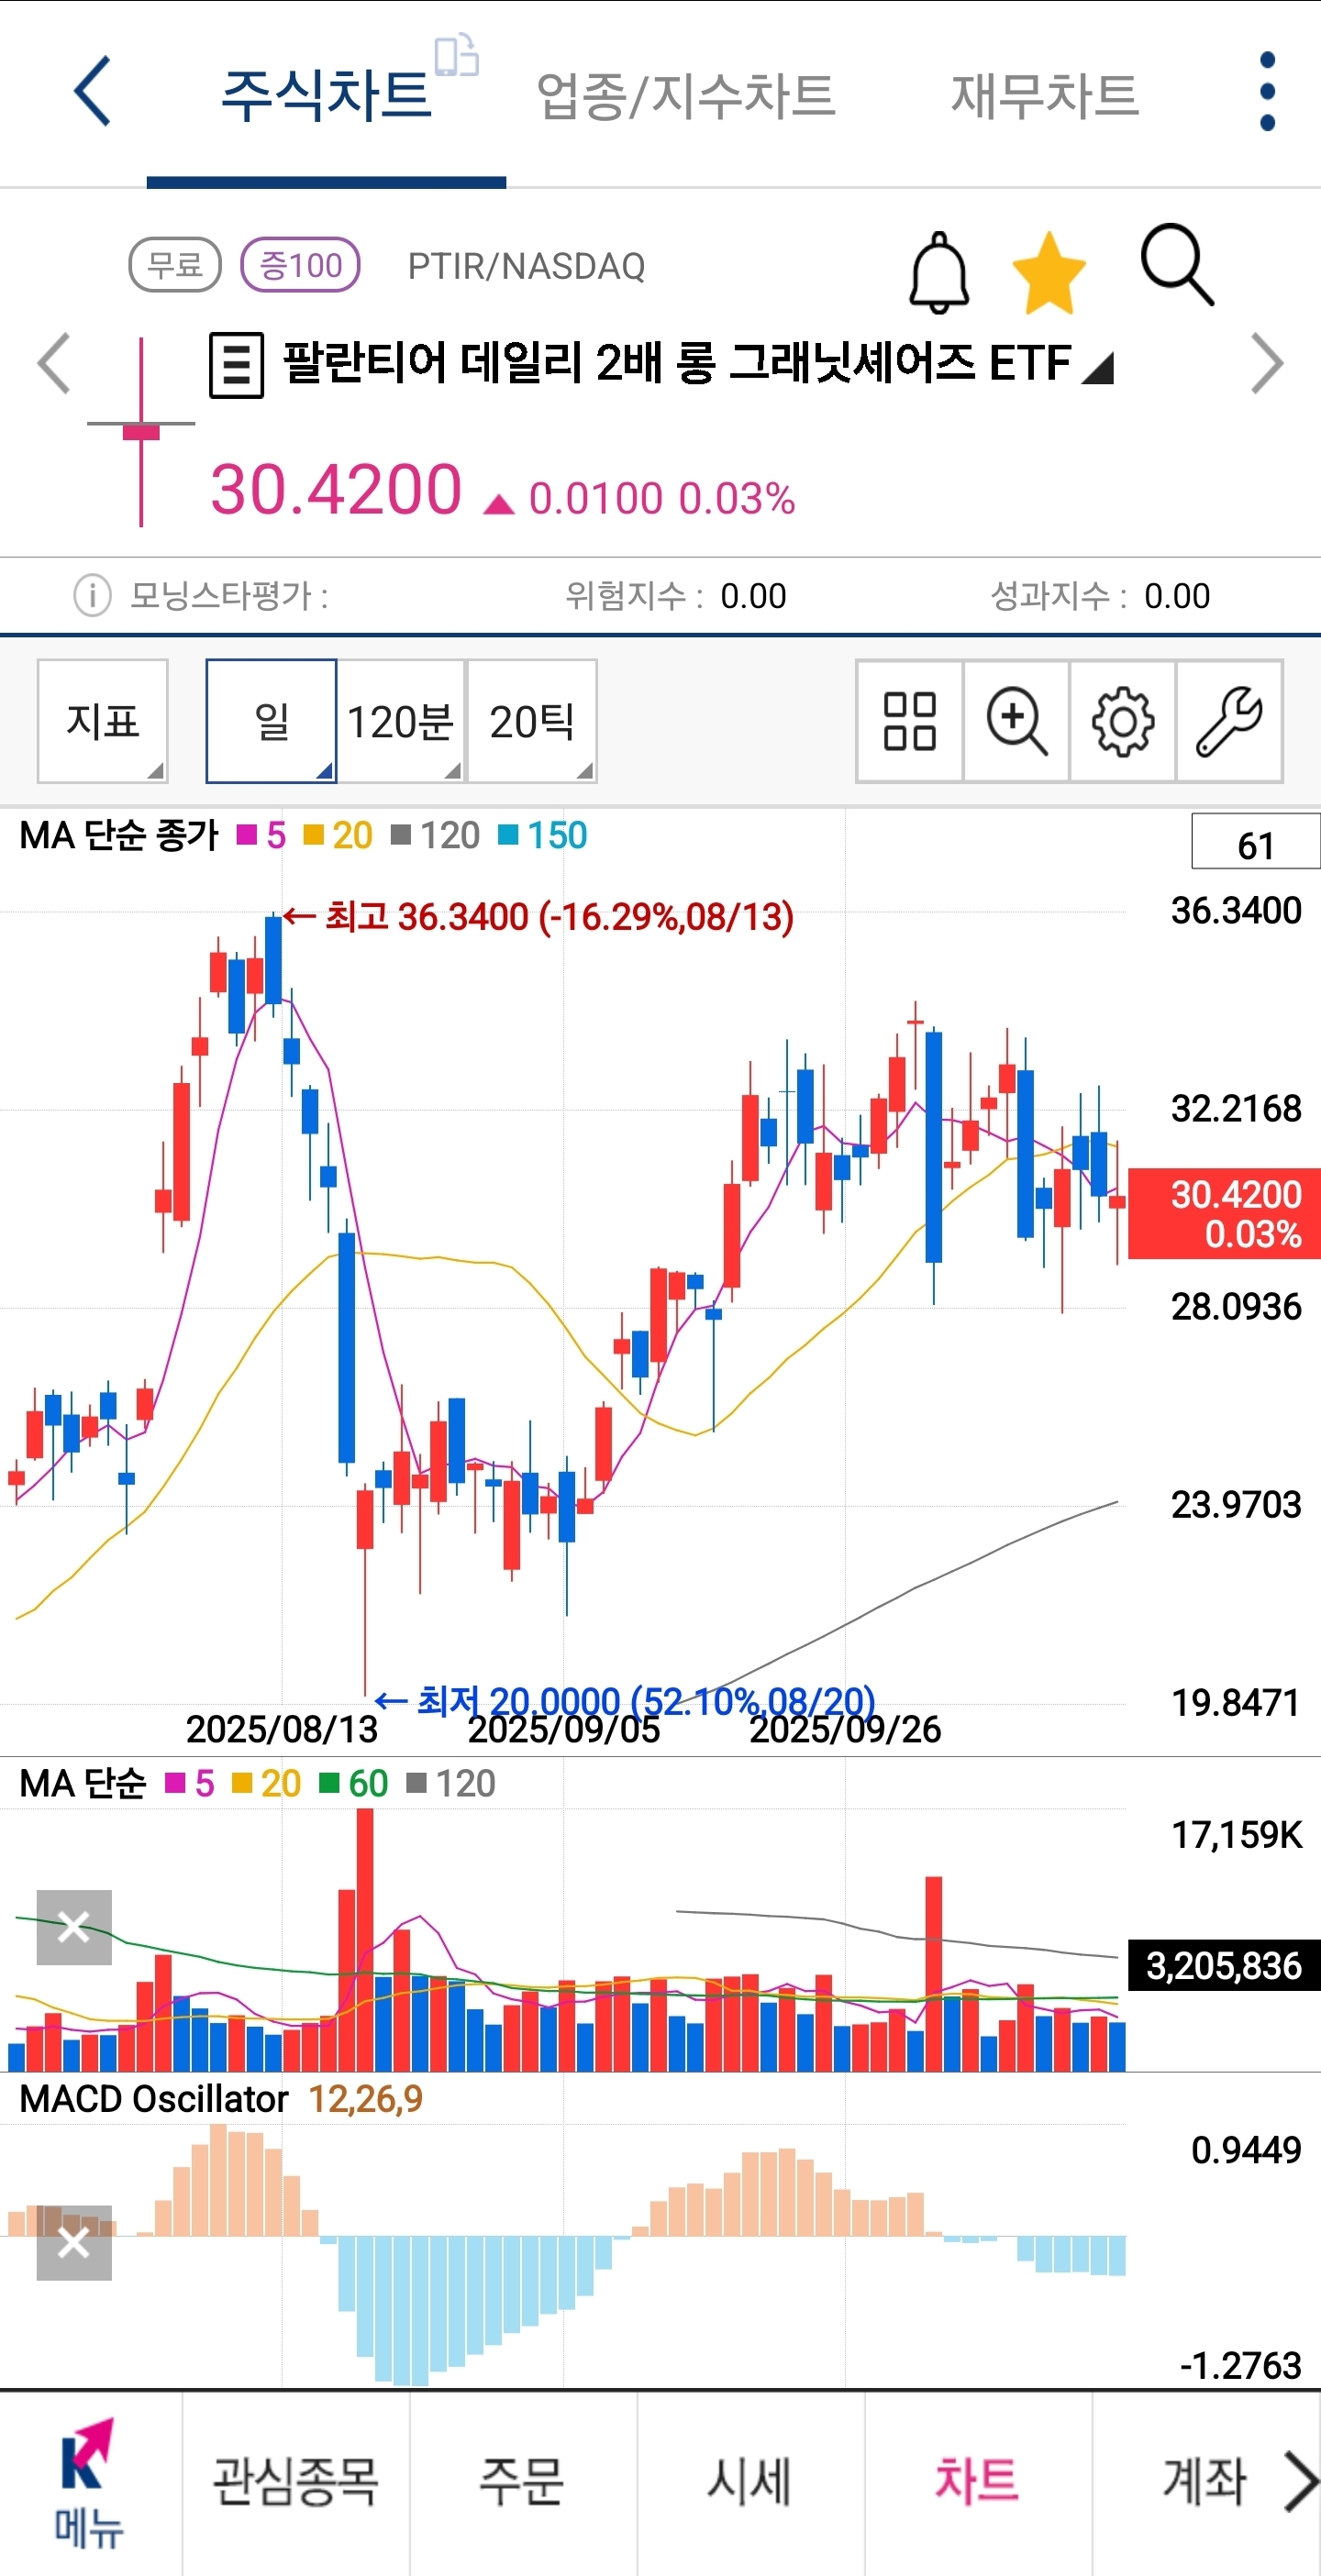Close the volume indicator panel
Viewport: 1321px width, 2576px height.
click(74, 1927)
